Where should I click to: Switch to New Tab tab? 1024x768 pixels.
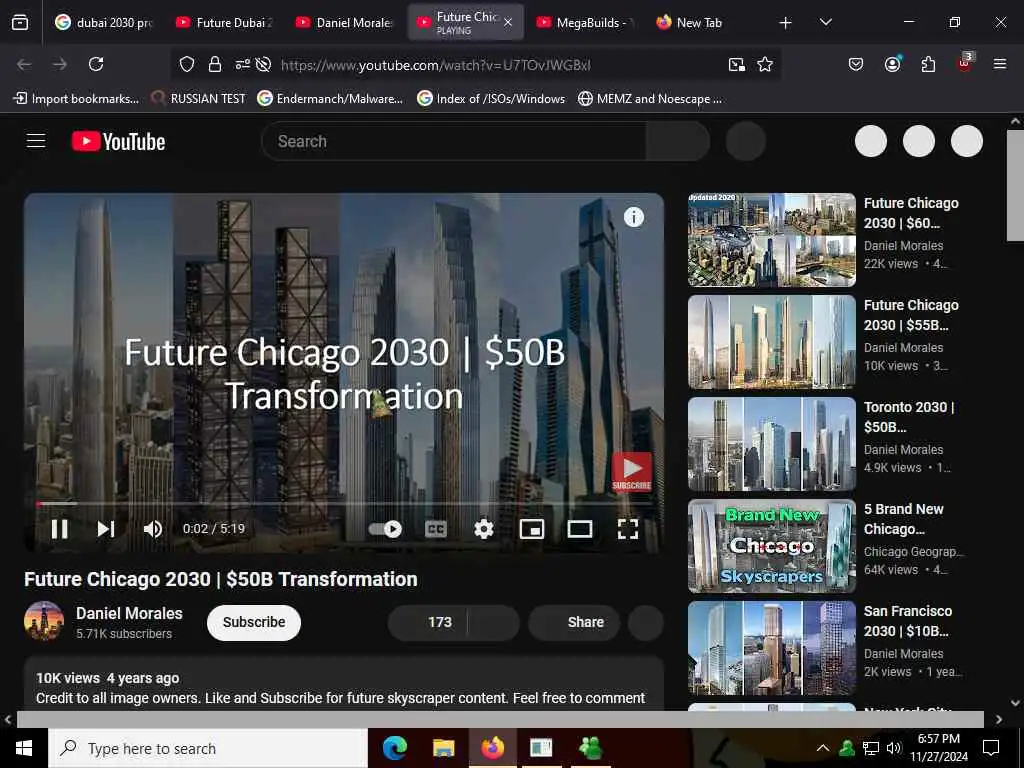pos(699,22)
